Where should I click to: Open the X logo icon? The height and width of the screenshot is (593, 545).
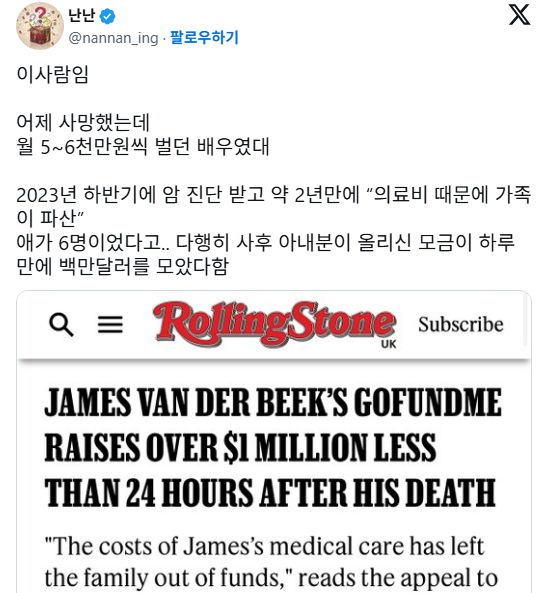519,15
